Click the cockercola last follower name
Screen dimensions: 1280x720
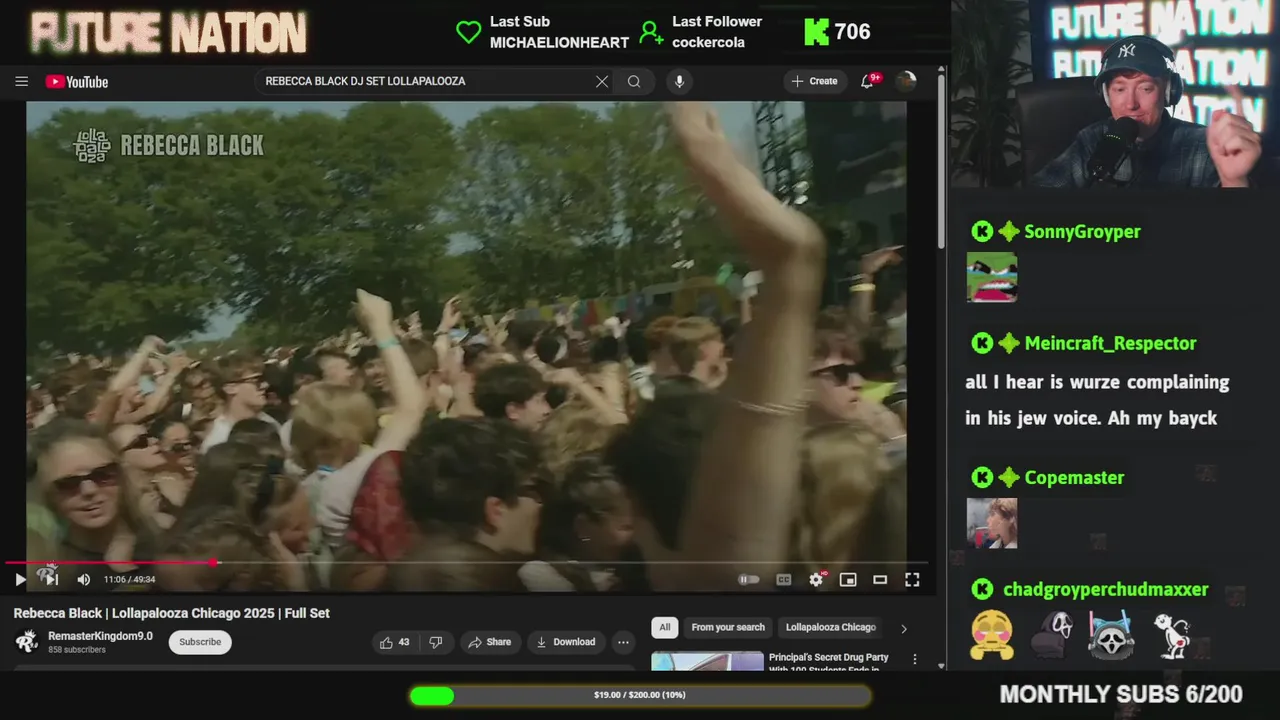708,42
